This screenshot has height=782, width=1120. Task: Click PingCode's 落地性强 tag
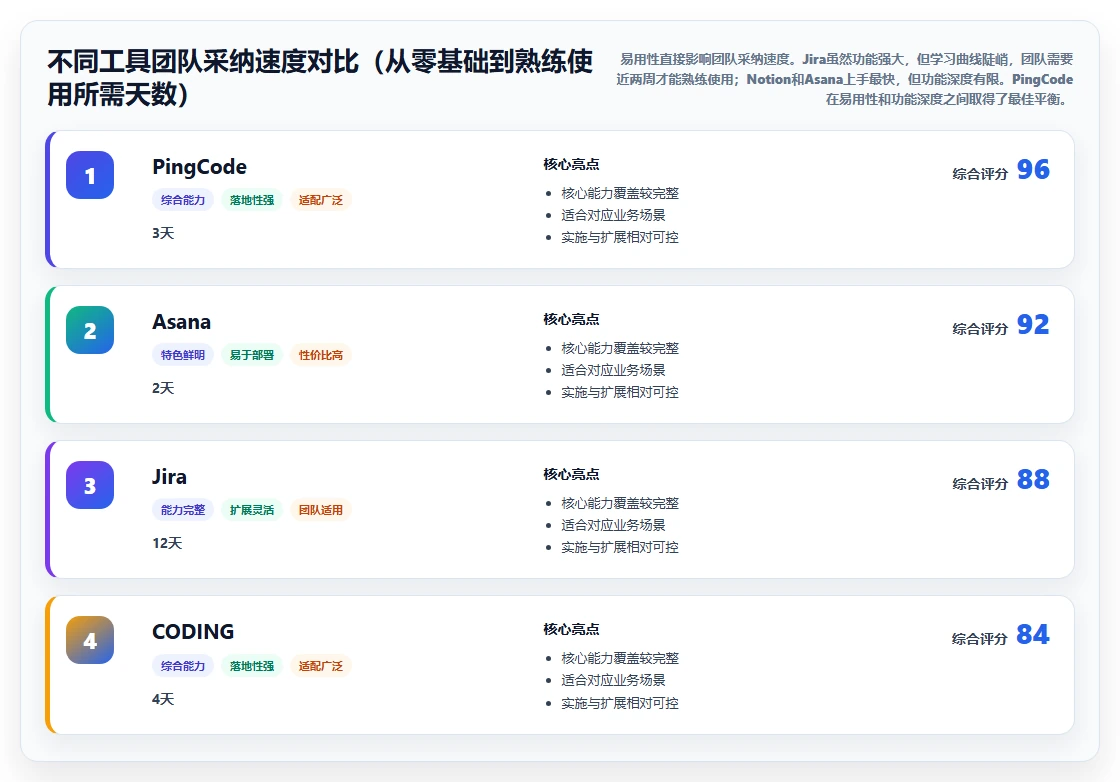pos(251,200)
